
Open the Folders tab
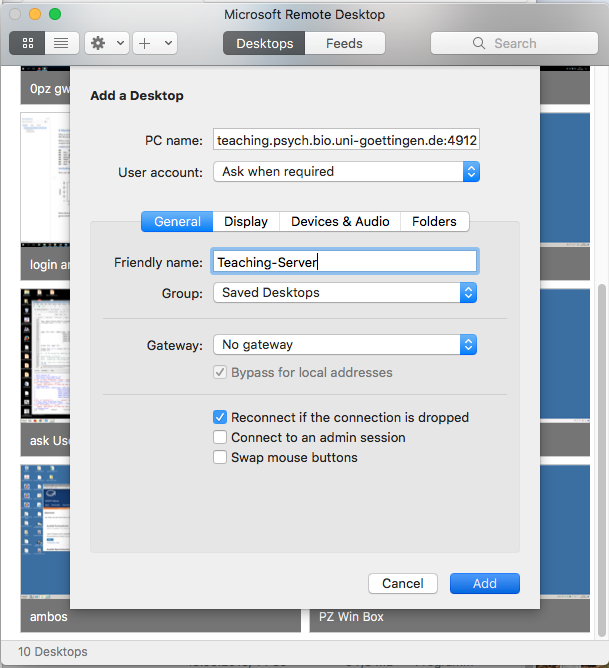434,222
